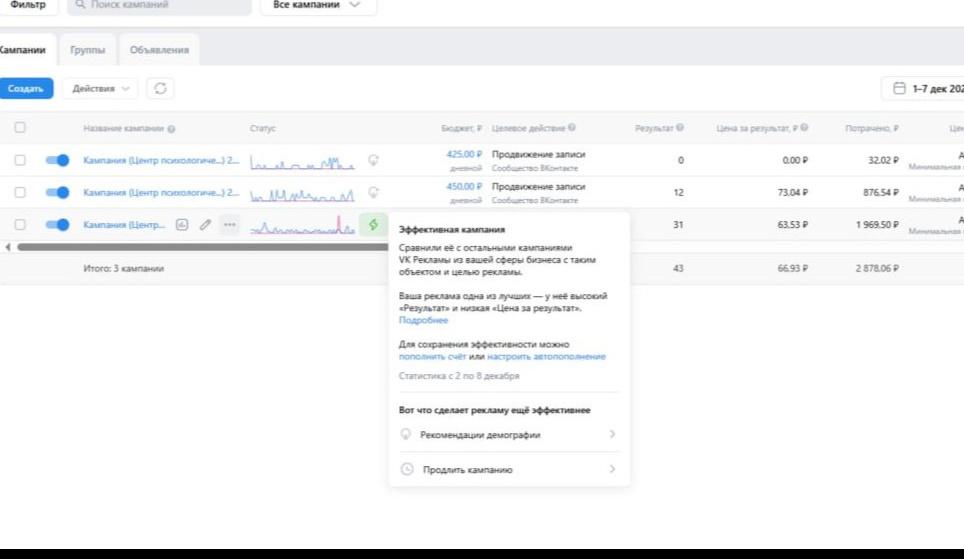This screenshot has height=559, width=964.
Task: Click the green efficiency lightning icon
Action: [373, 225]
